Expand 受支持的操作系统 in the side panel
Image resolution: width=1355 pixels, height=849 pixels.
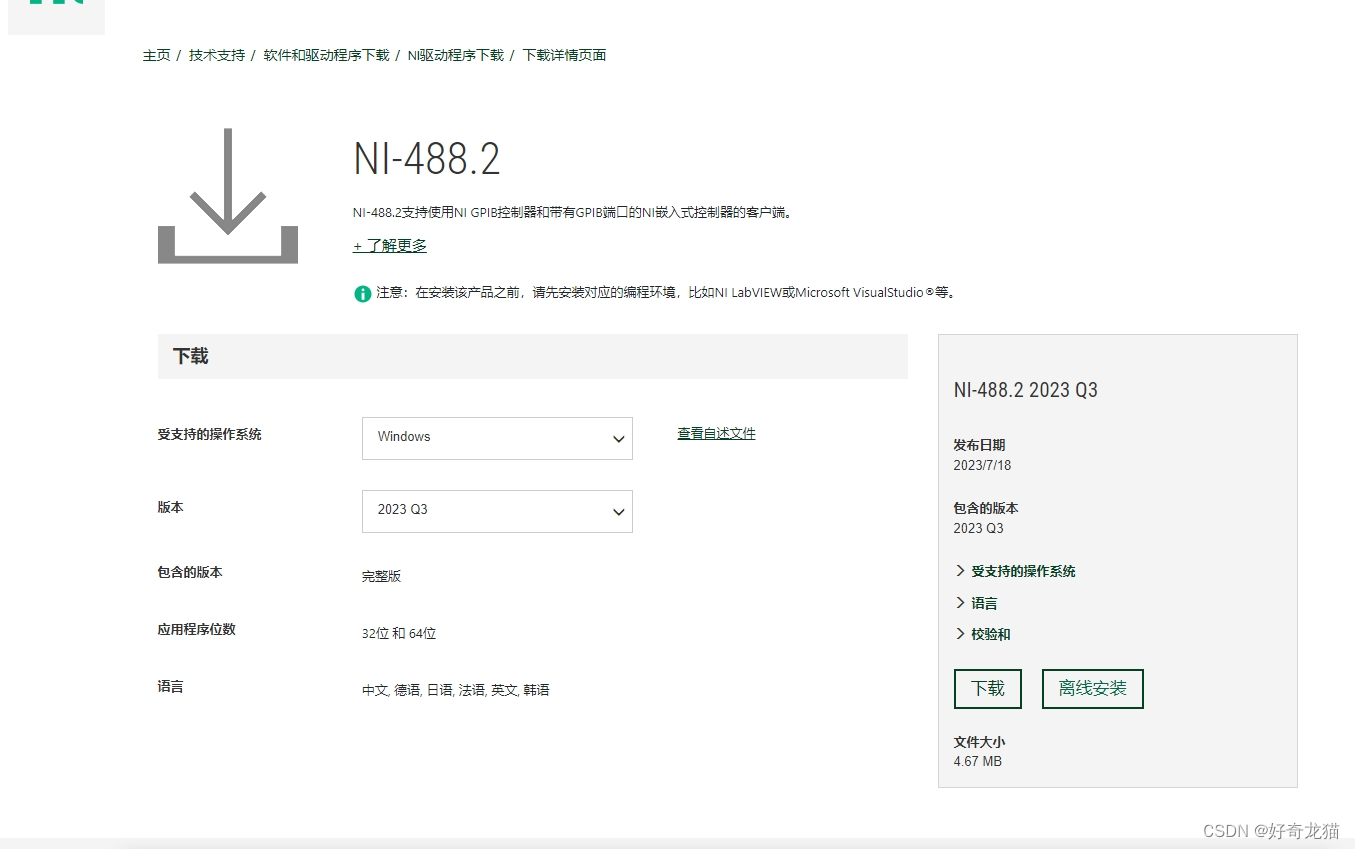point(1015,571)
